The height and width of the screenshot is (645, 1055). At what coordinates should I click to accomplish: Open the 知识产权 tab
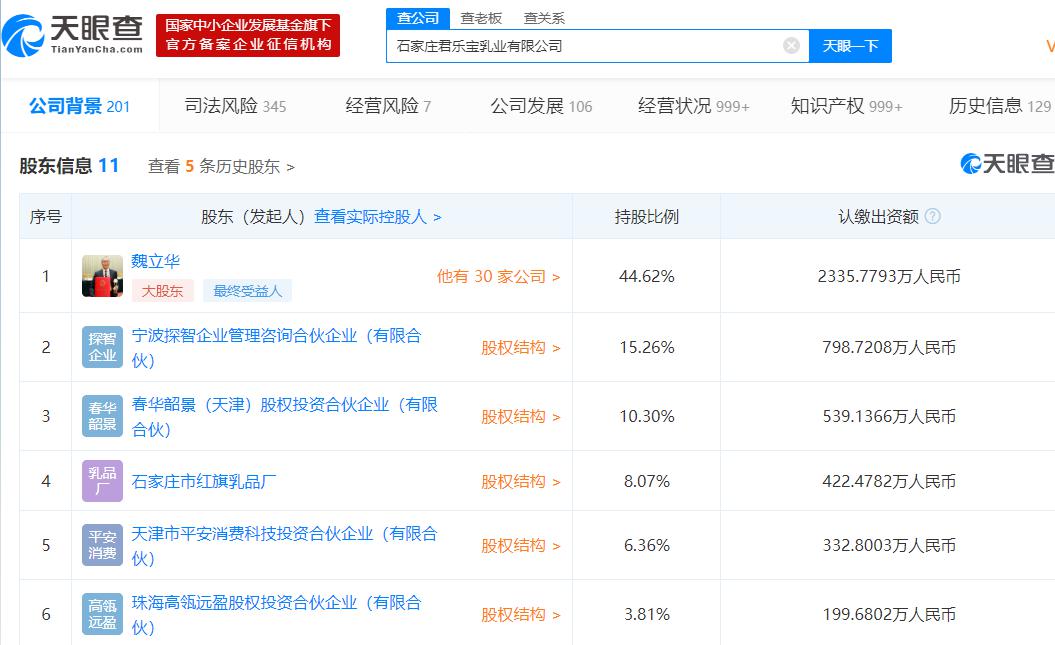click(846, 106)
